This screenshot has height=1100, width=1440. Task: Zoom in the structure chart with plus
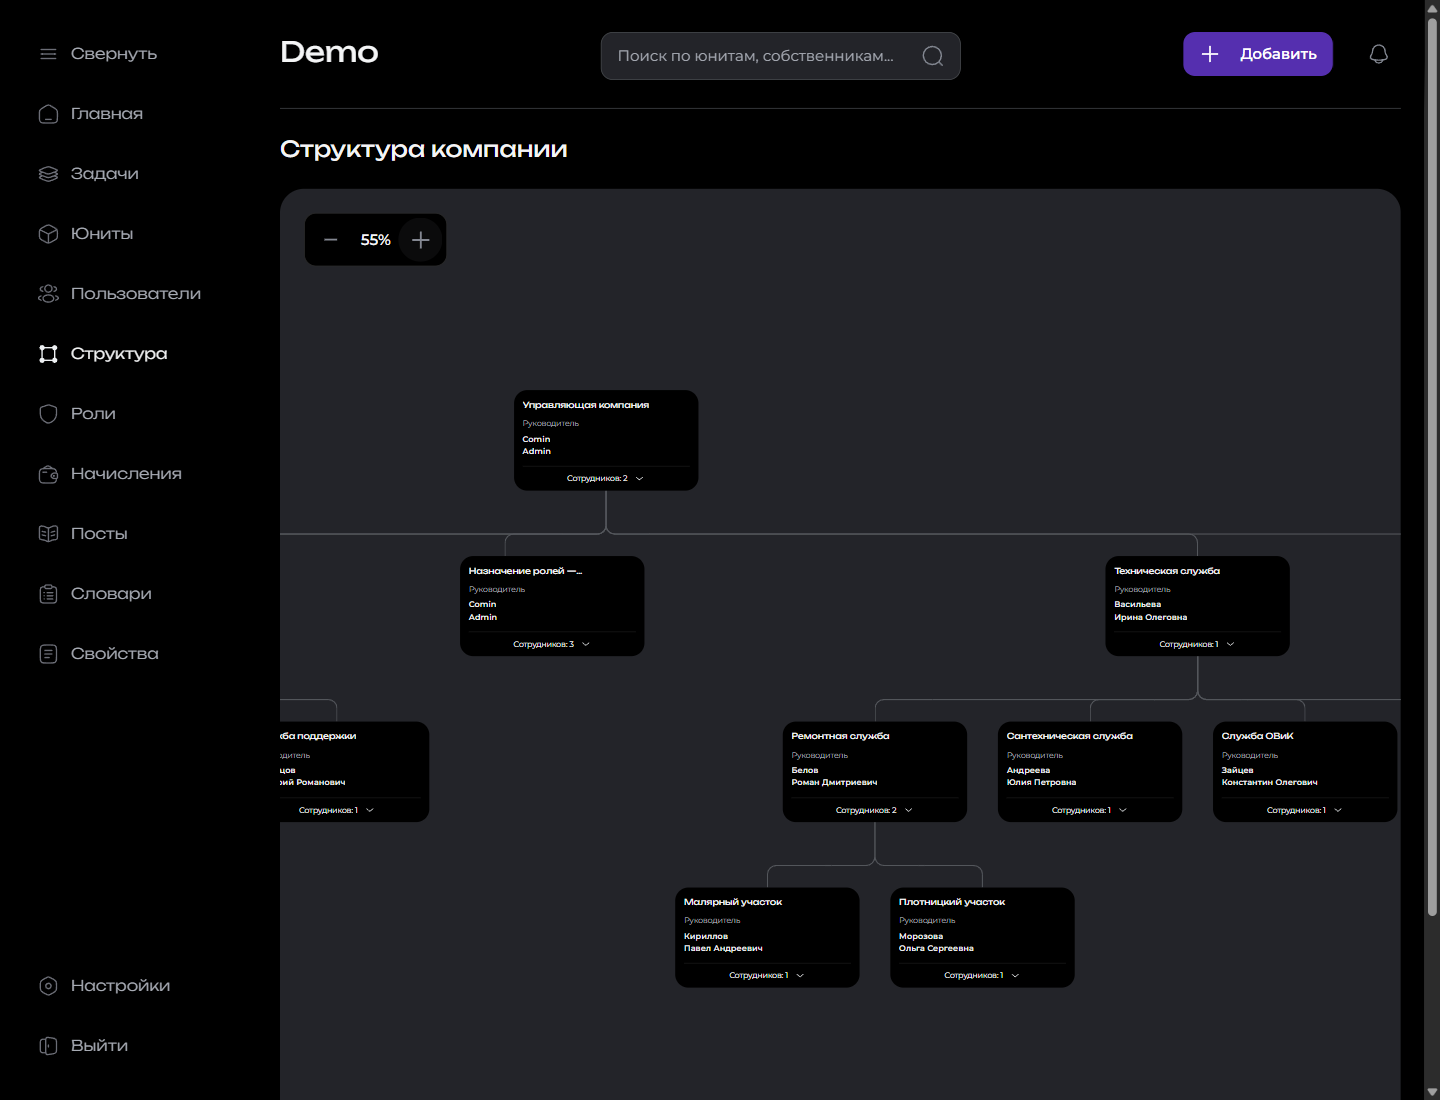pos(421,240)
